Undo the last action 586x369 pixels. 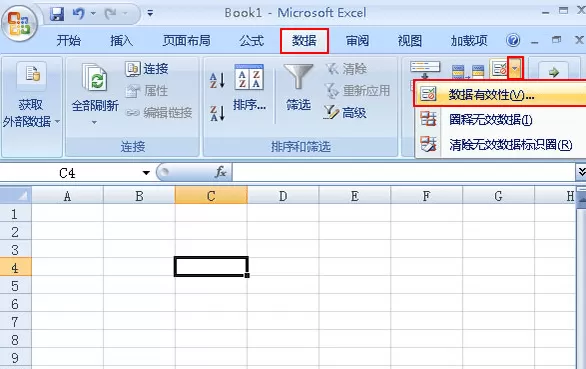coord(78,14)
